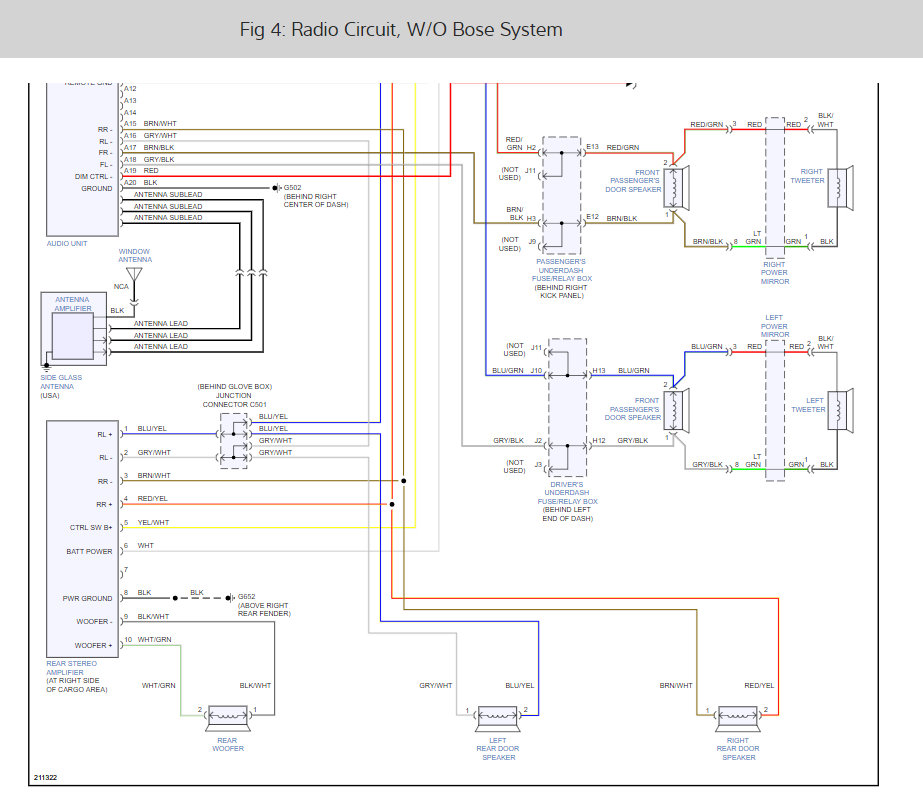
Task: Click the Right Tweeter speaker symbol
Action: (x=841, y=188)
